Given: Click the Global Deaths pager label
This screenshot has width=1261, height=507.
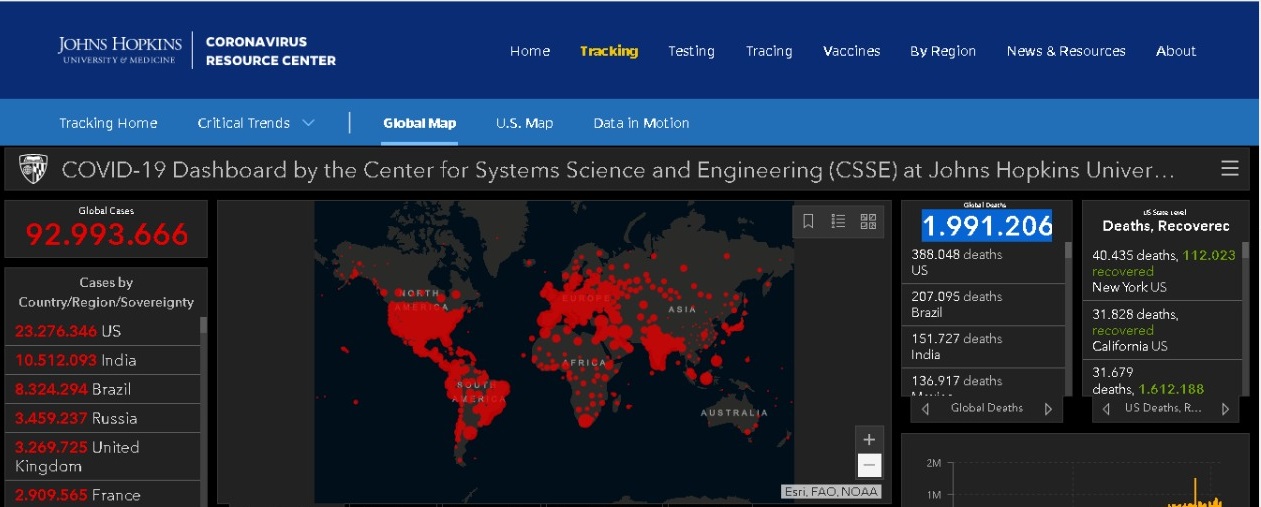Looking at the screenshot, I should point(987,408).
